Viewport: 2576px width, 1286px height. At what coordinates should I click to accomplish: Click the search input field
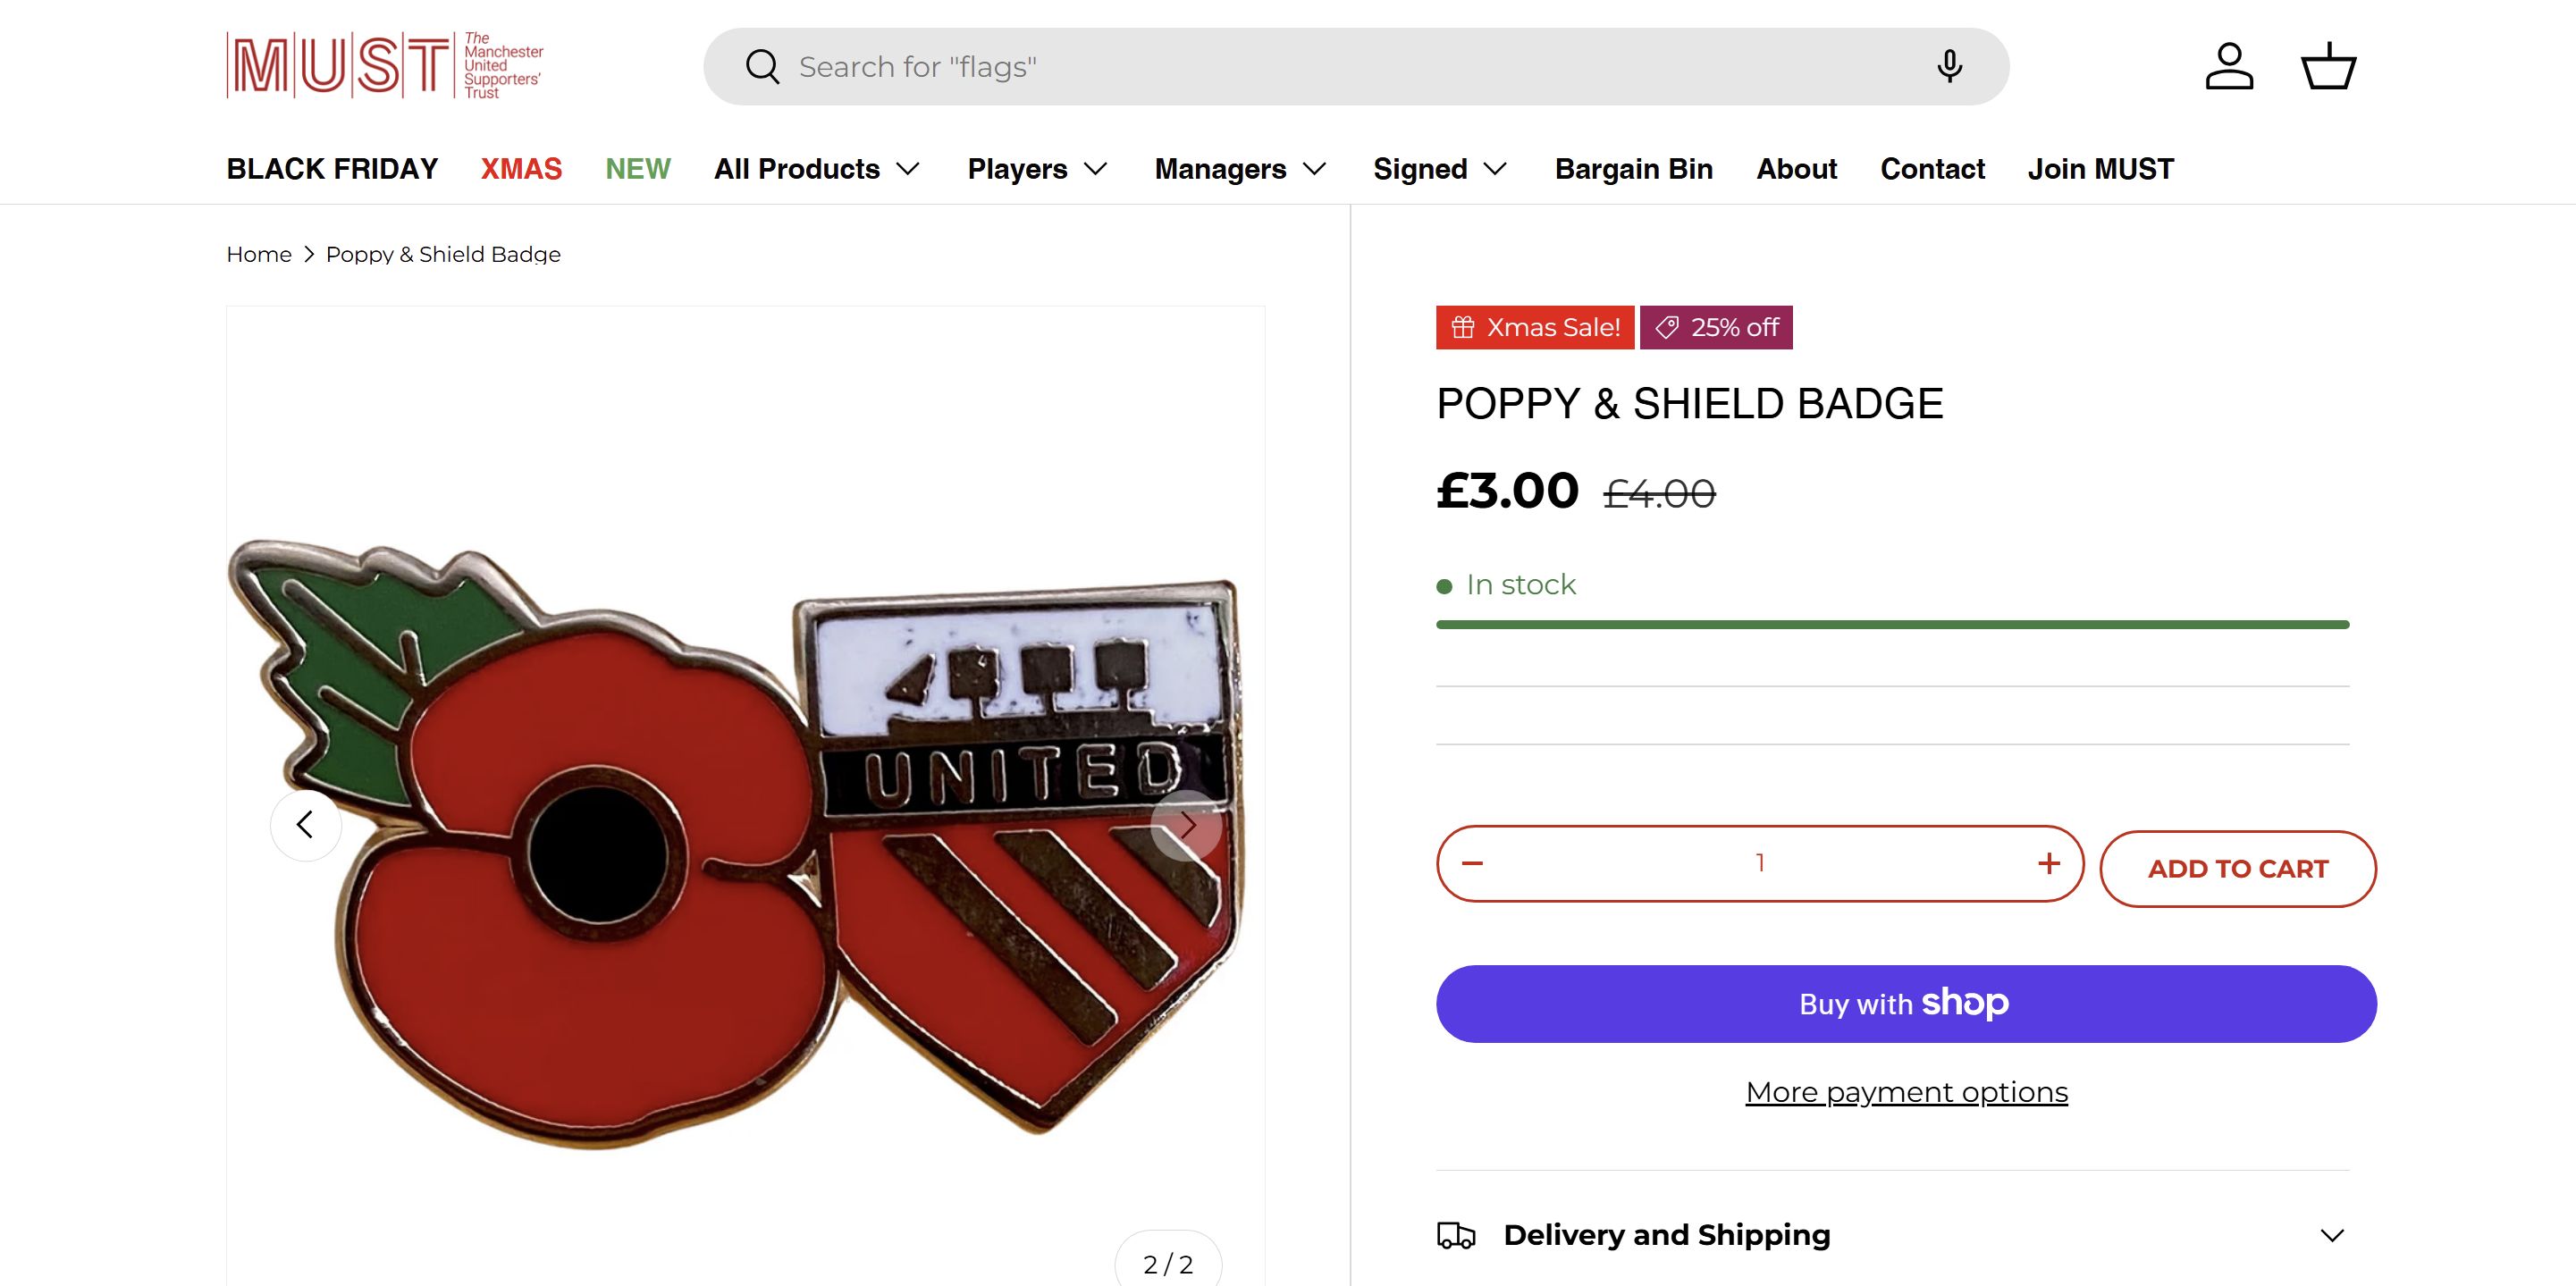1350,67
